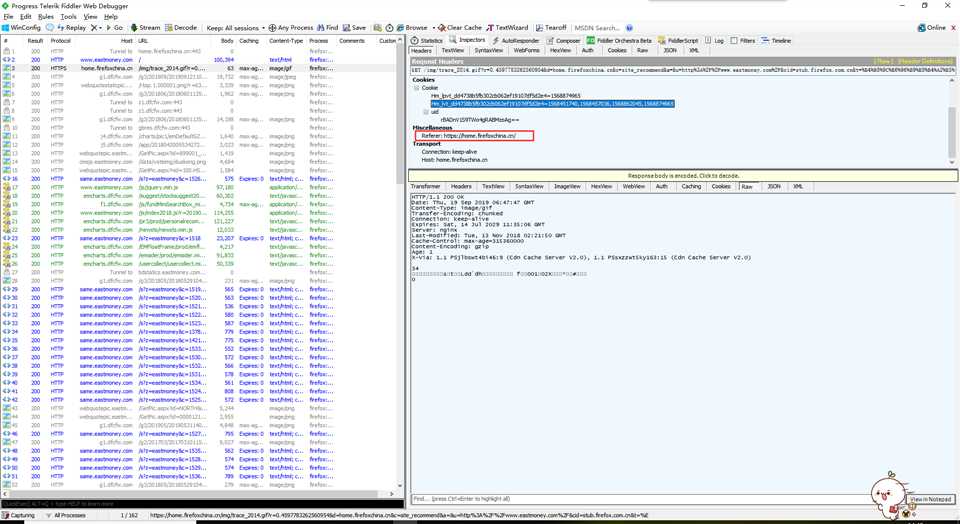The image size is (960, 524).
Task: Switch to the Statistics tab
Action: (x=427, y=41)
